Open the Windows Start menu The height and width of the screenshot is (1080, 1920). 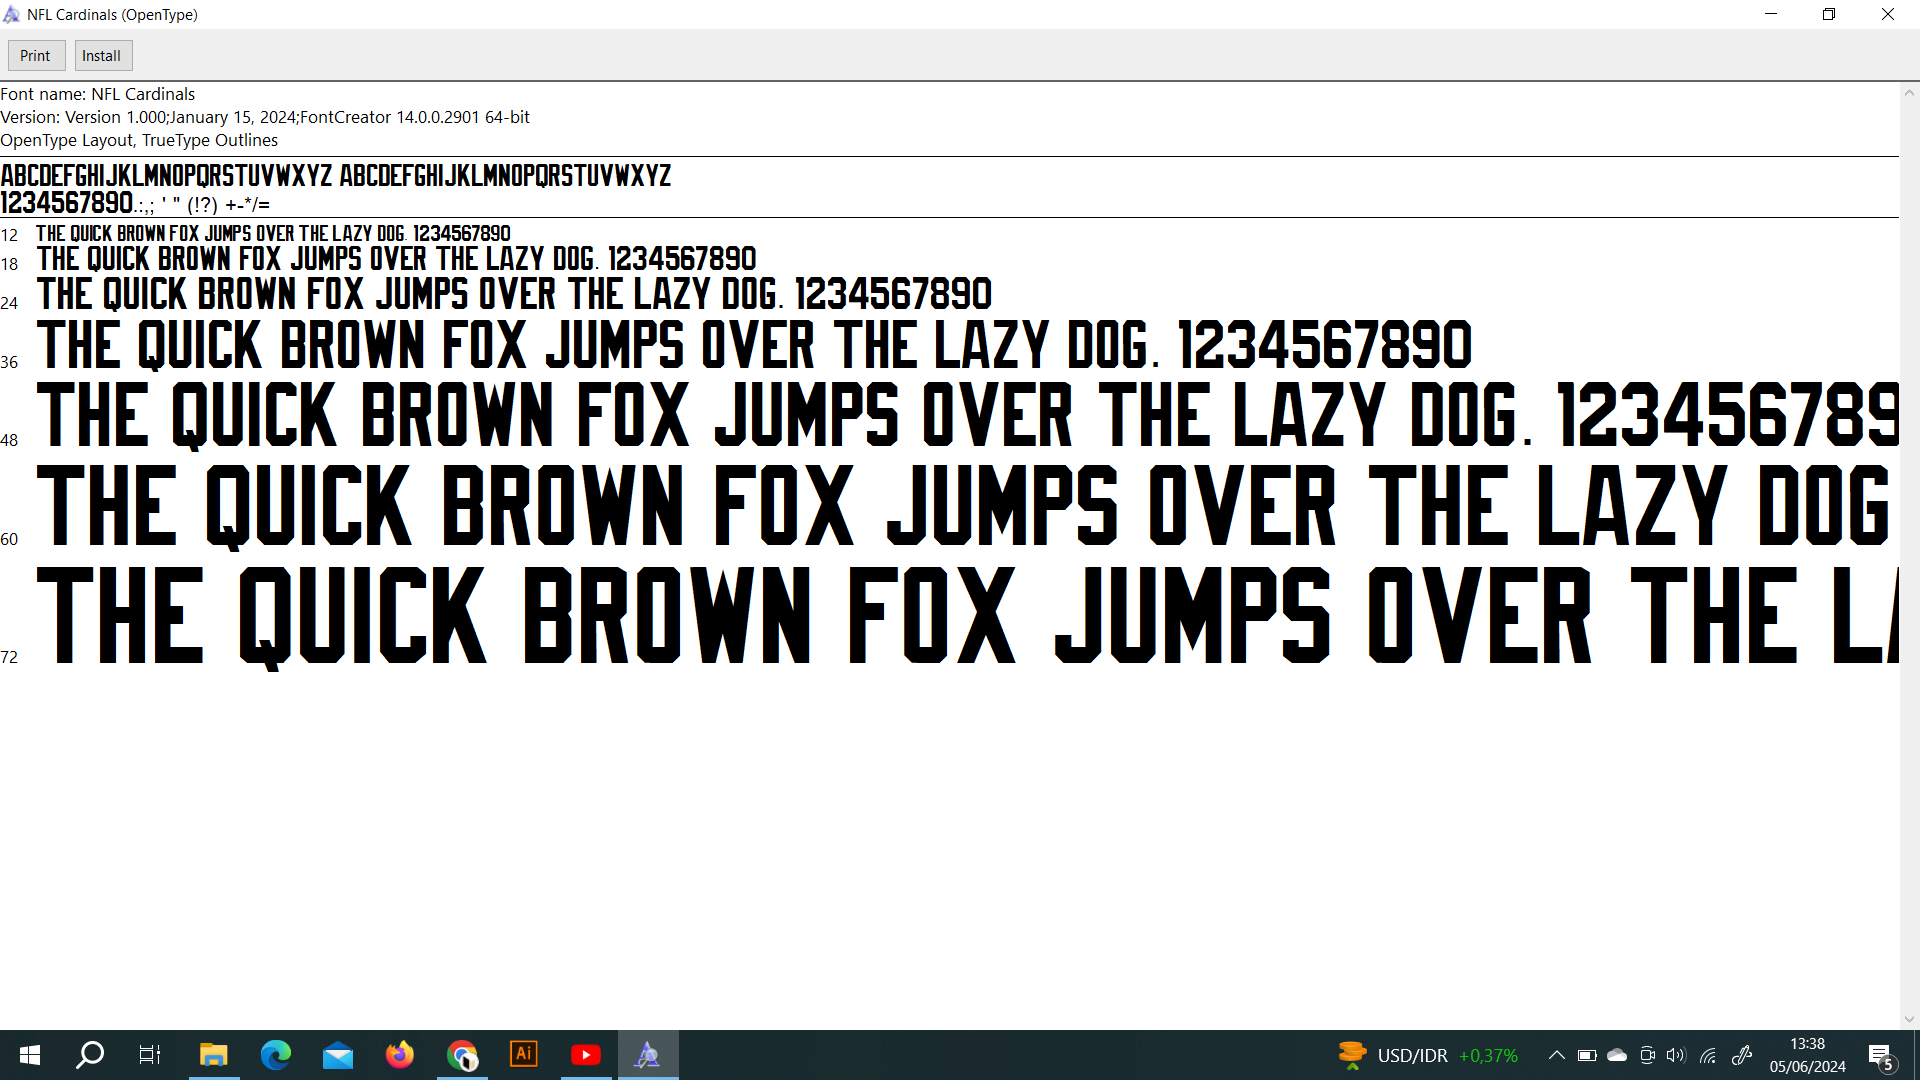coord(30,1055)
